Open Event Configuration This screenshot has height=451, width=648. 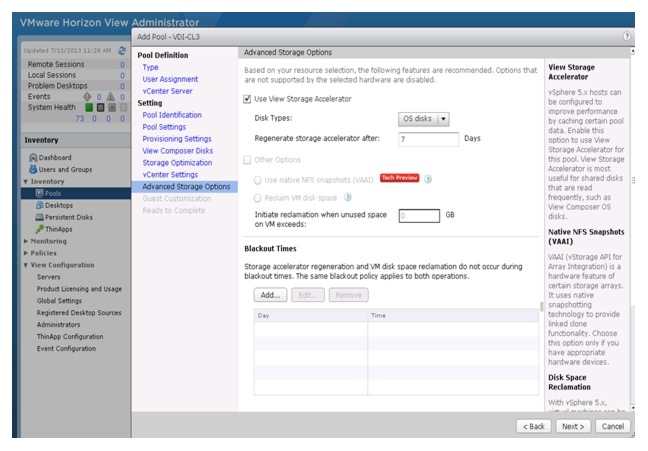[66, 349]
